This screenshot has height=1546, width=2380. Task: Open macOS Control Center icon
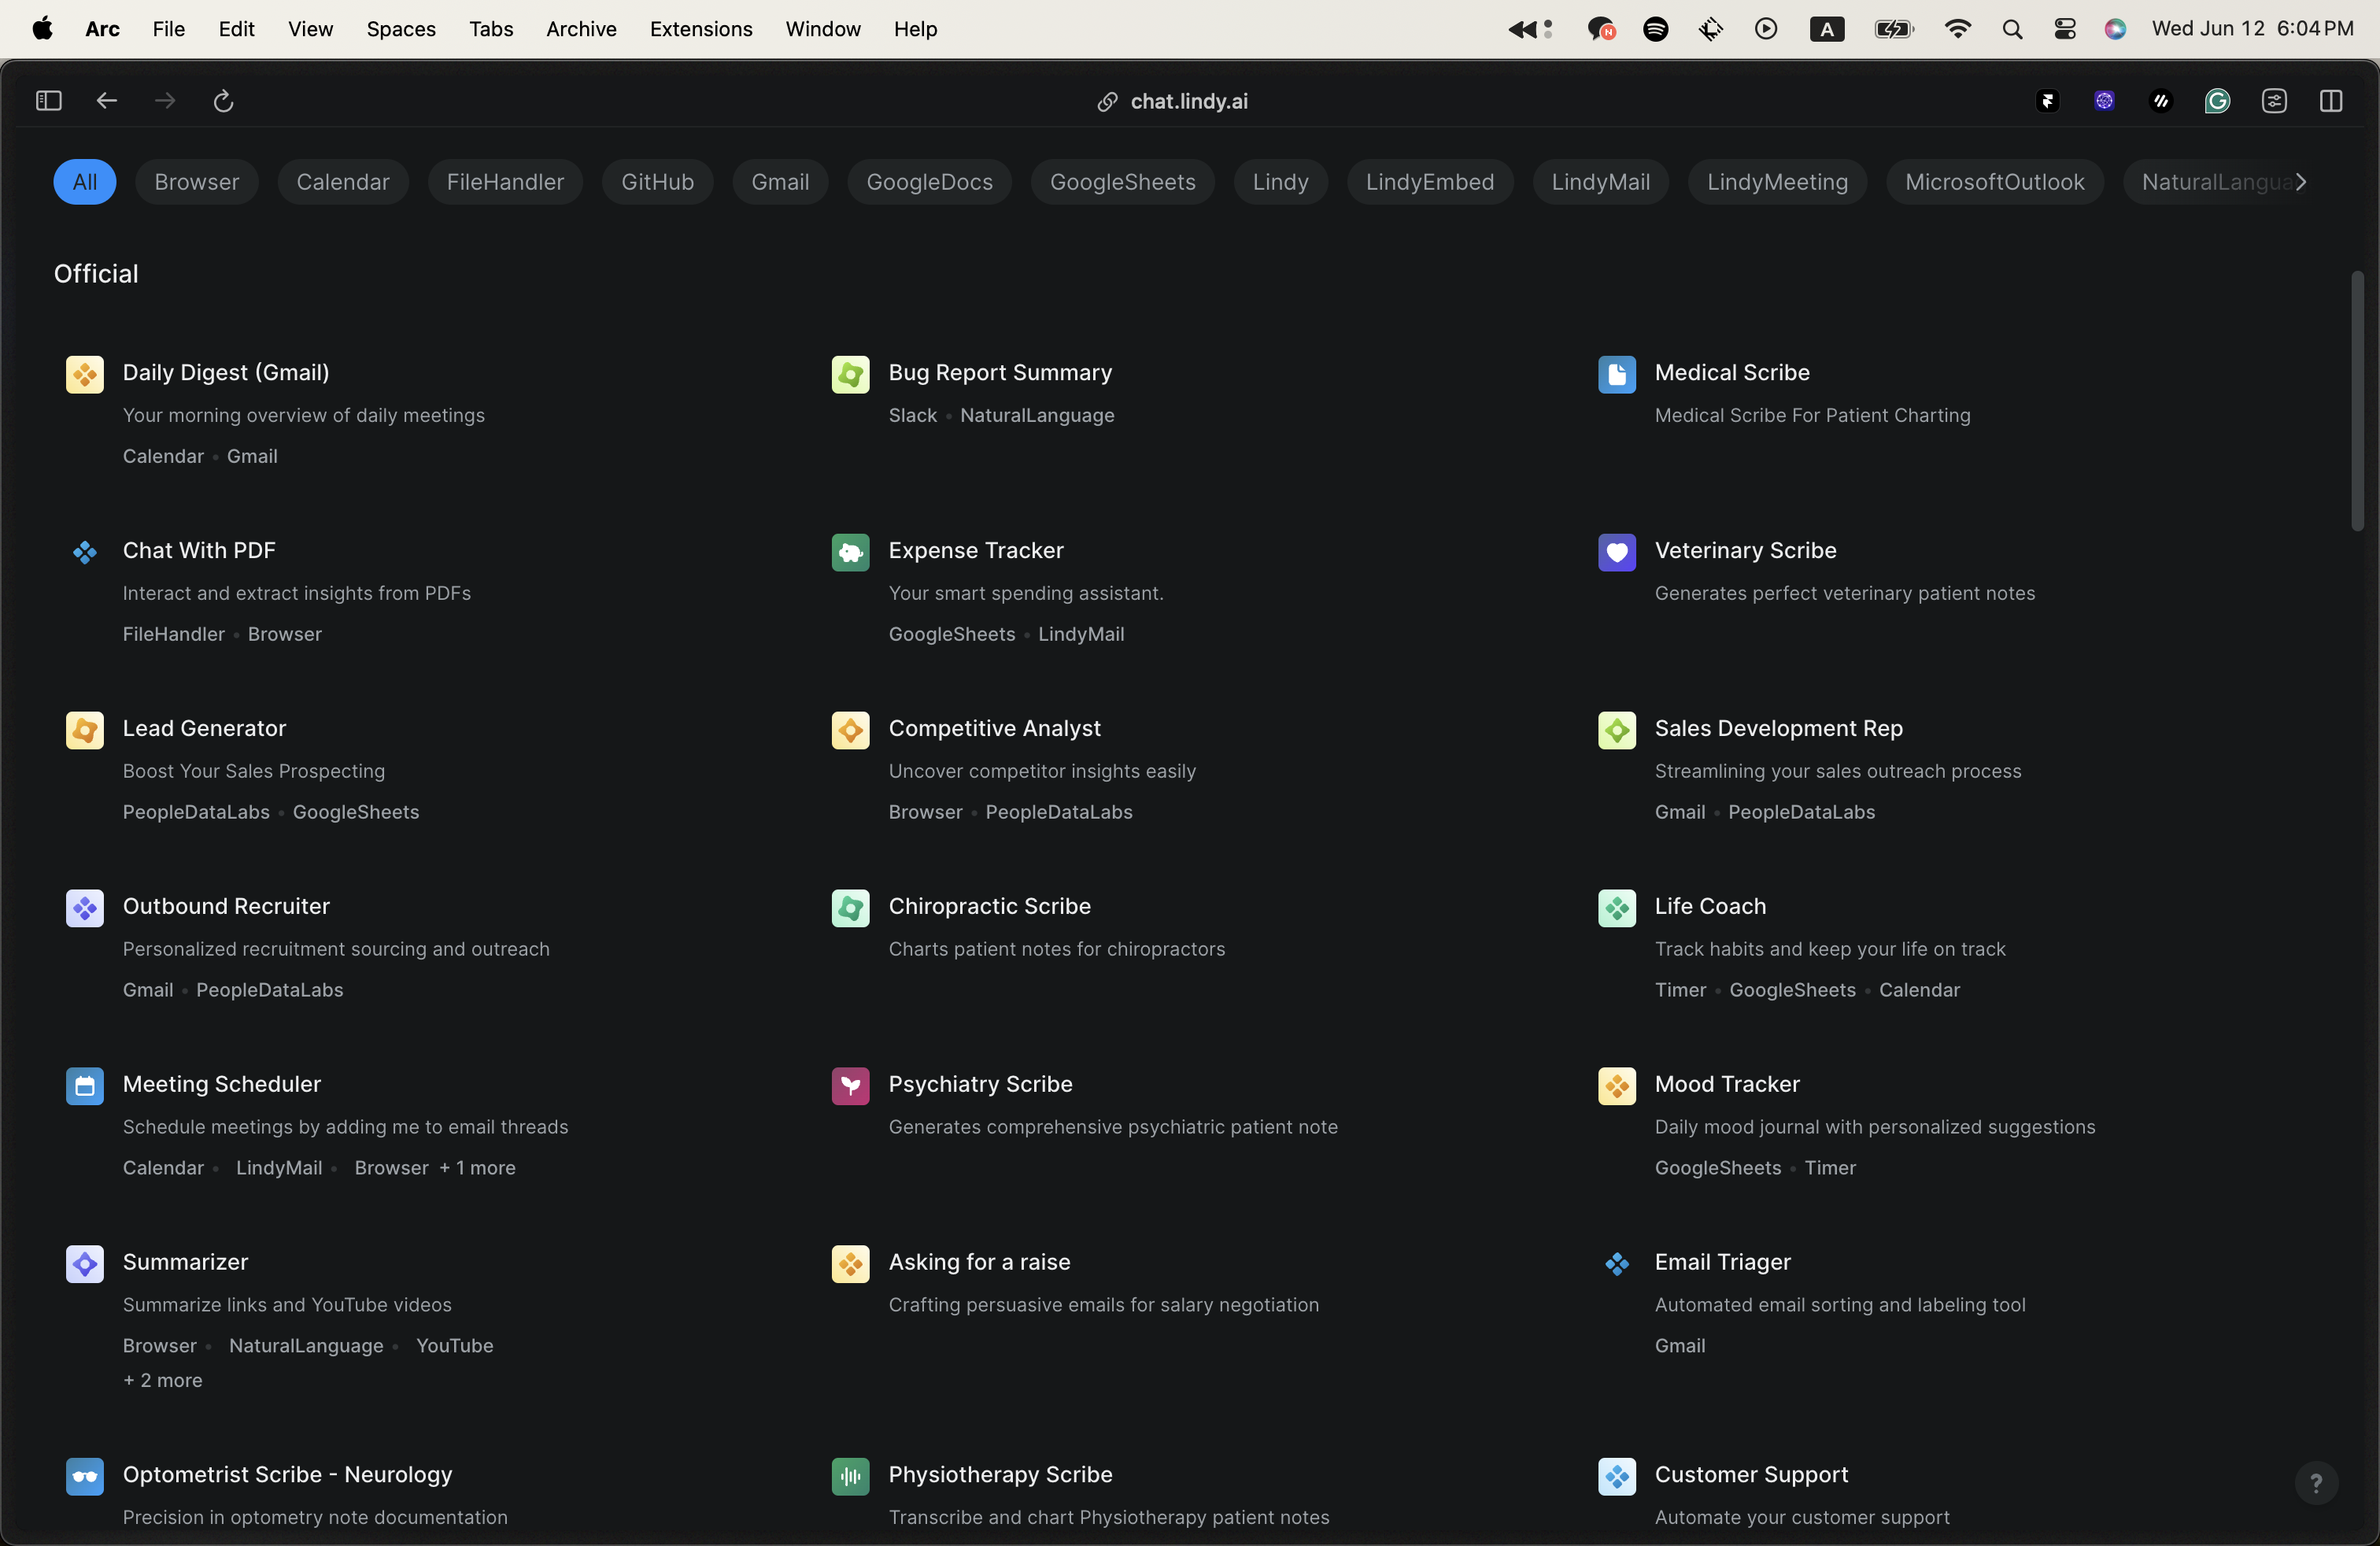pyautogui.click(x=2065, y=29)
